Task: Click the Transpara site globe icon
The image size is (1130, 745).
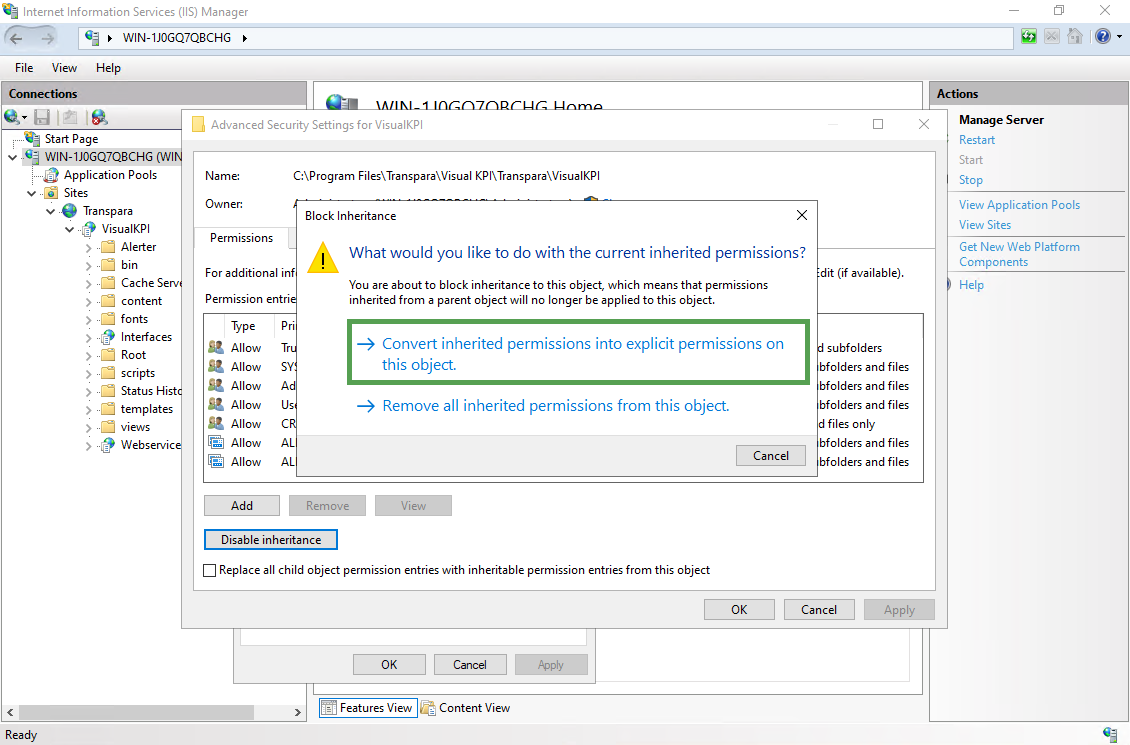Action: point(70,211)
